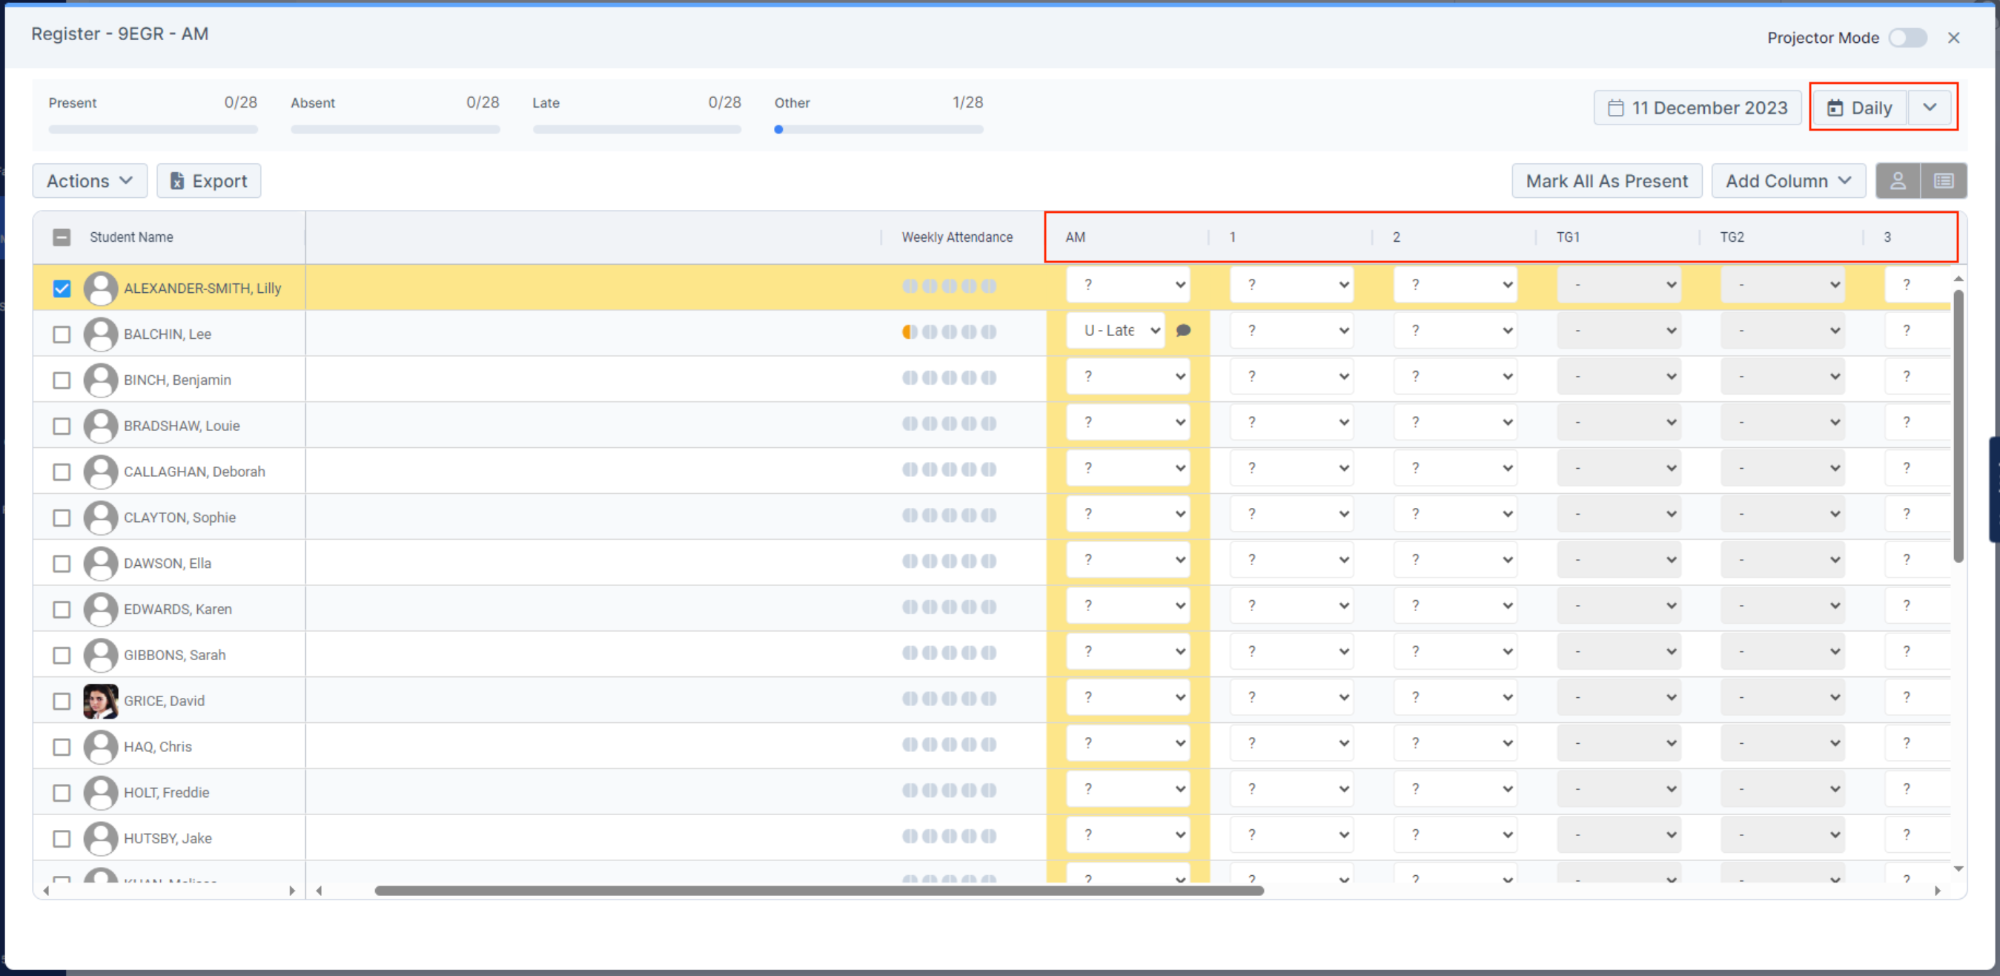Click the Other attendance progress bar
The width and height of the screenshot is (2000, 976).
click(x=878, y=128)
